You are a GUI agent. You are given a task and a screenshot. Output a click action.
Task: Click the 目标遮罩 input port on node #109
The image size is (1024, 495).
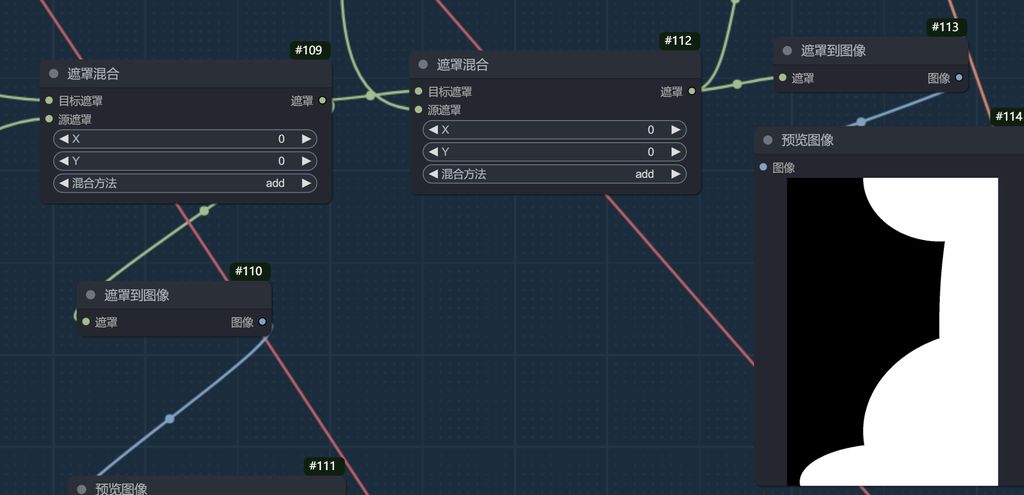[x=49, y=101]
